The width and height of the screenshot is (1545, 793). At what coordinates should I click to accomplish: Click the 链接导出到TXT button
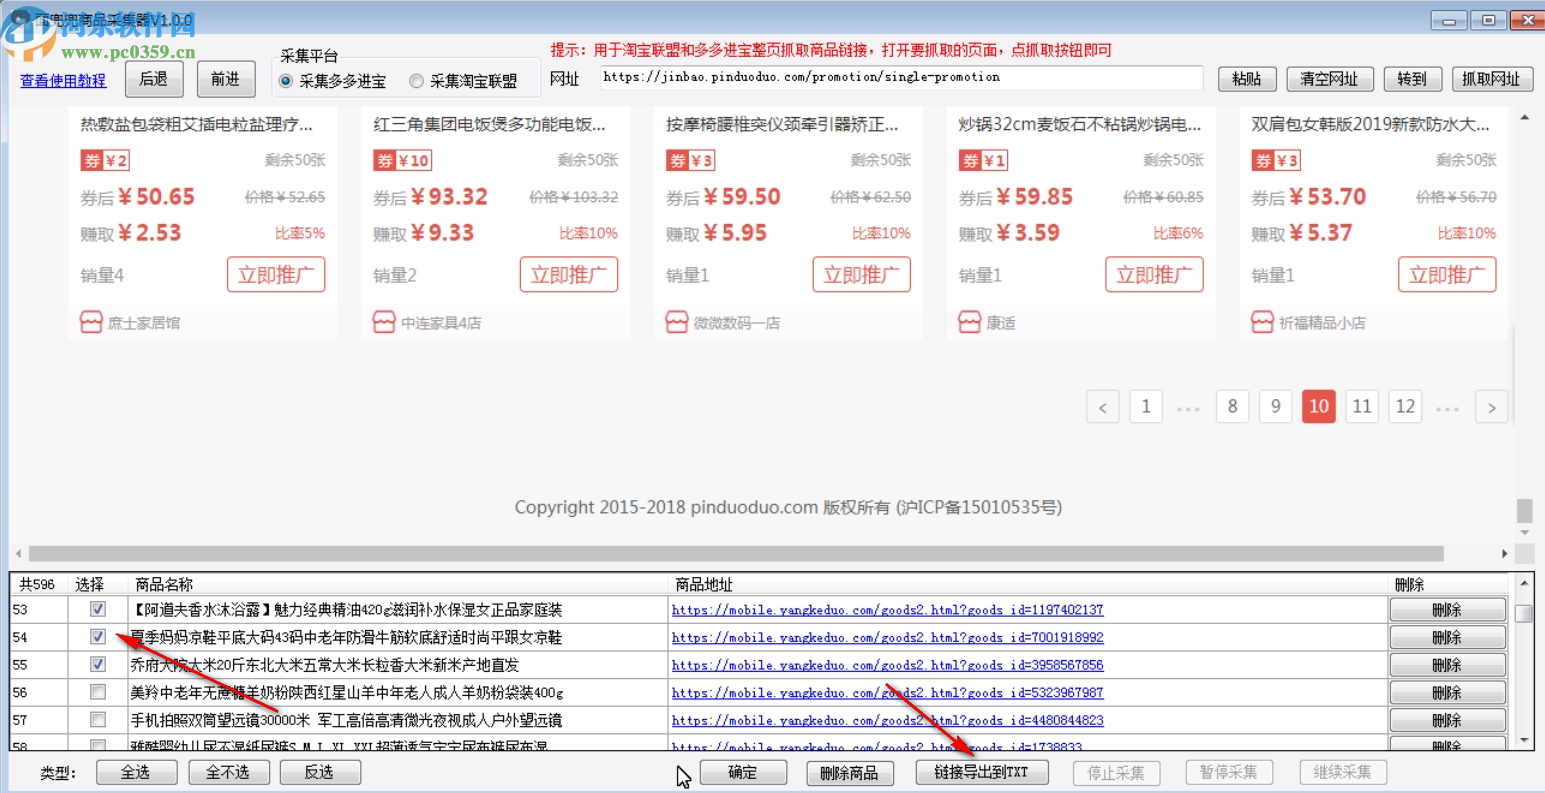coord(981,771)
